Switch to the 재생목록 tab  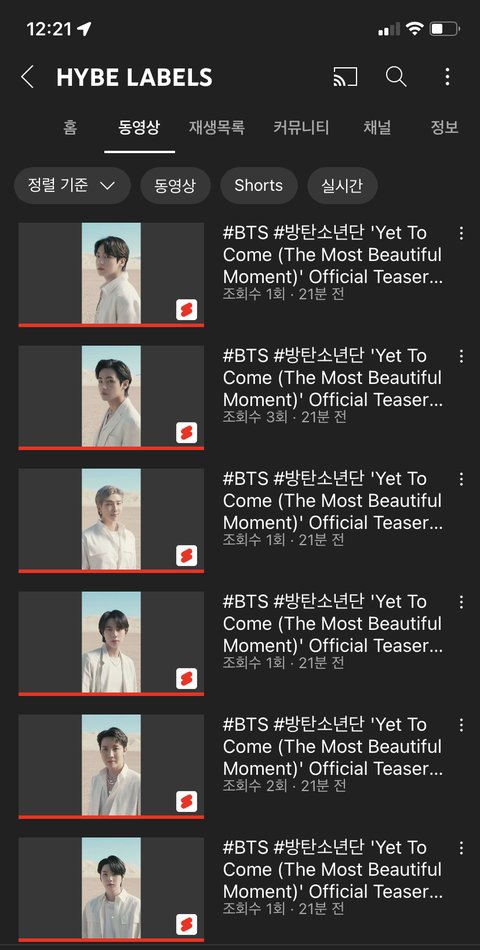[216, 128]
